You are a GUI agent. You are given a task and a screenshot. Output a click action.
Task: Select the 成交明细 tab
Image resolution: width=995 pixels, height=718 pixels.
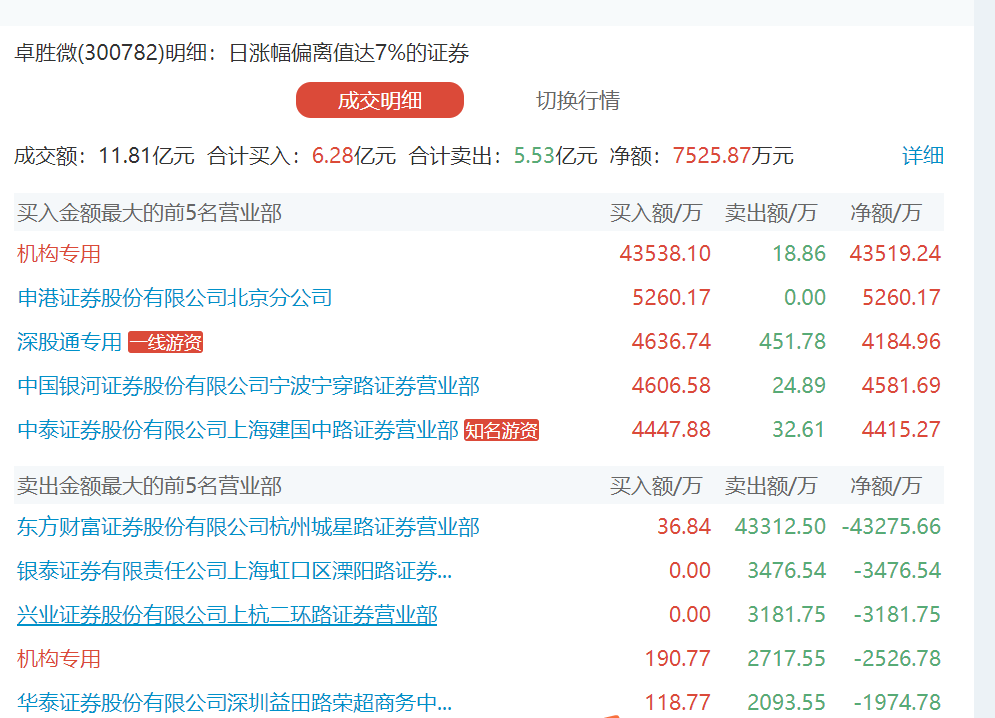click(x=379, y=100)
